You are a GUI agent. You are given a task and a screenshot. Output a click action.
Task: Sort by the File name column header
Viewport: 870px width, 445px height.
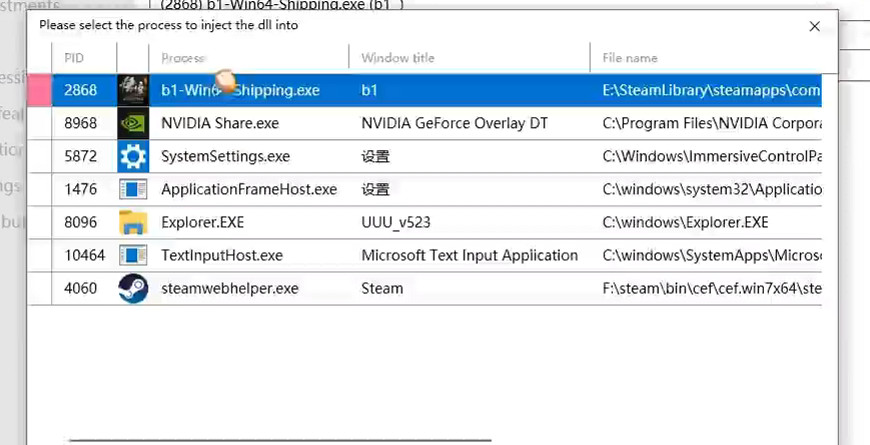click(630, 58)
